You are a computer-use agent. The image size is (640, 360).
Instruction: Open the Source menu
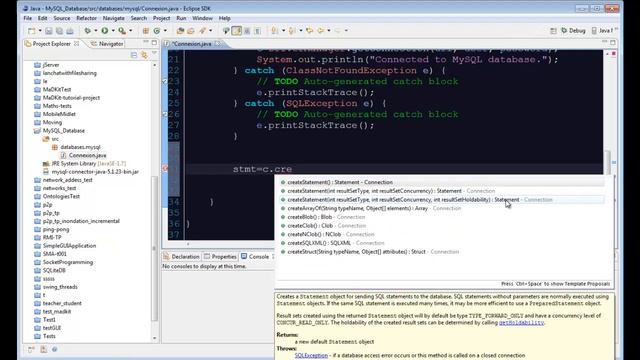click(62, 18)
